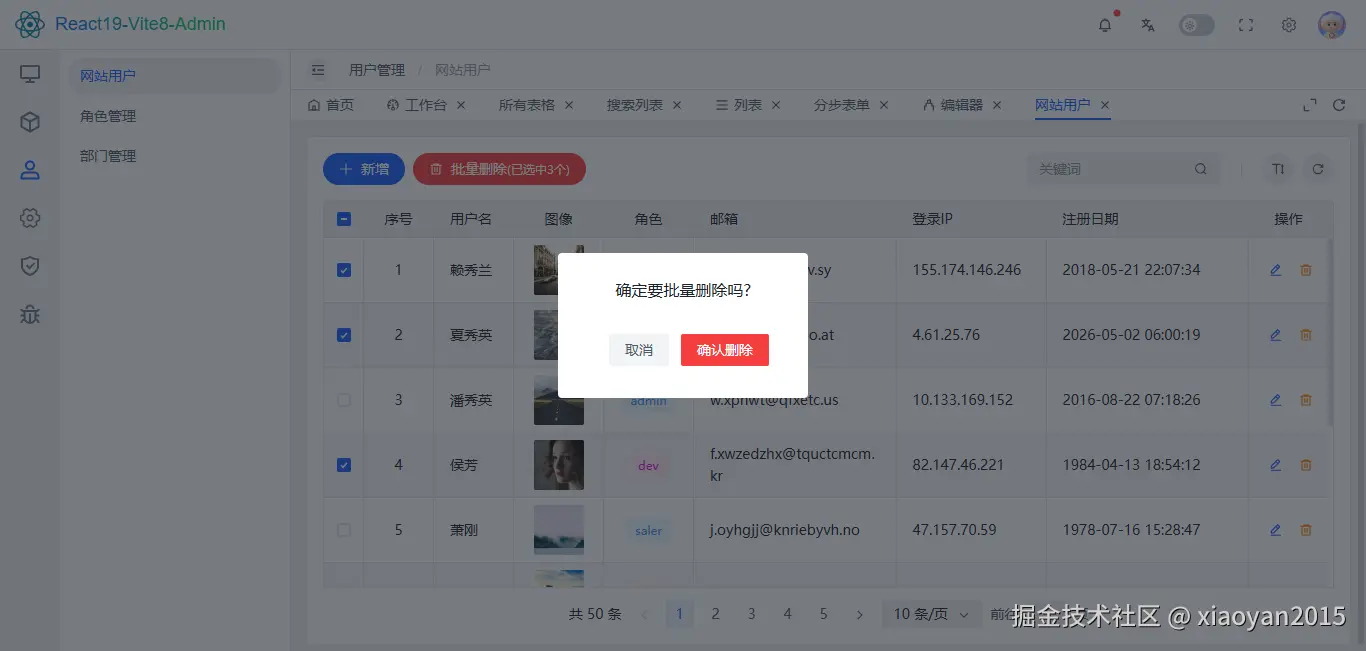Open the user avatar menu
Viewport: 1366px width, 651px height.
click(x=1332, y=25)
